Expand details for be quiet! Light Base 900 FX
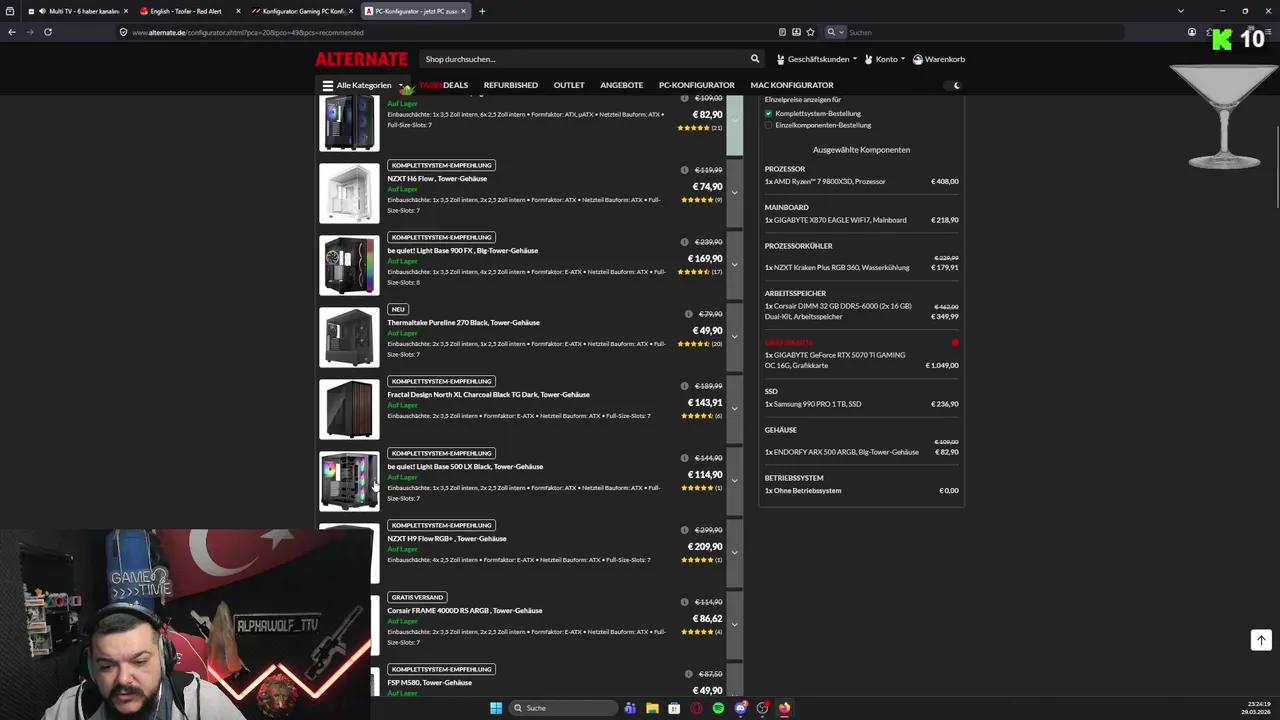 click(734, 265)
